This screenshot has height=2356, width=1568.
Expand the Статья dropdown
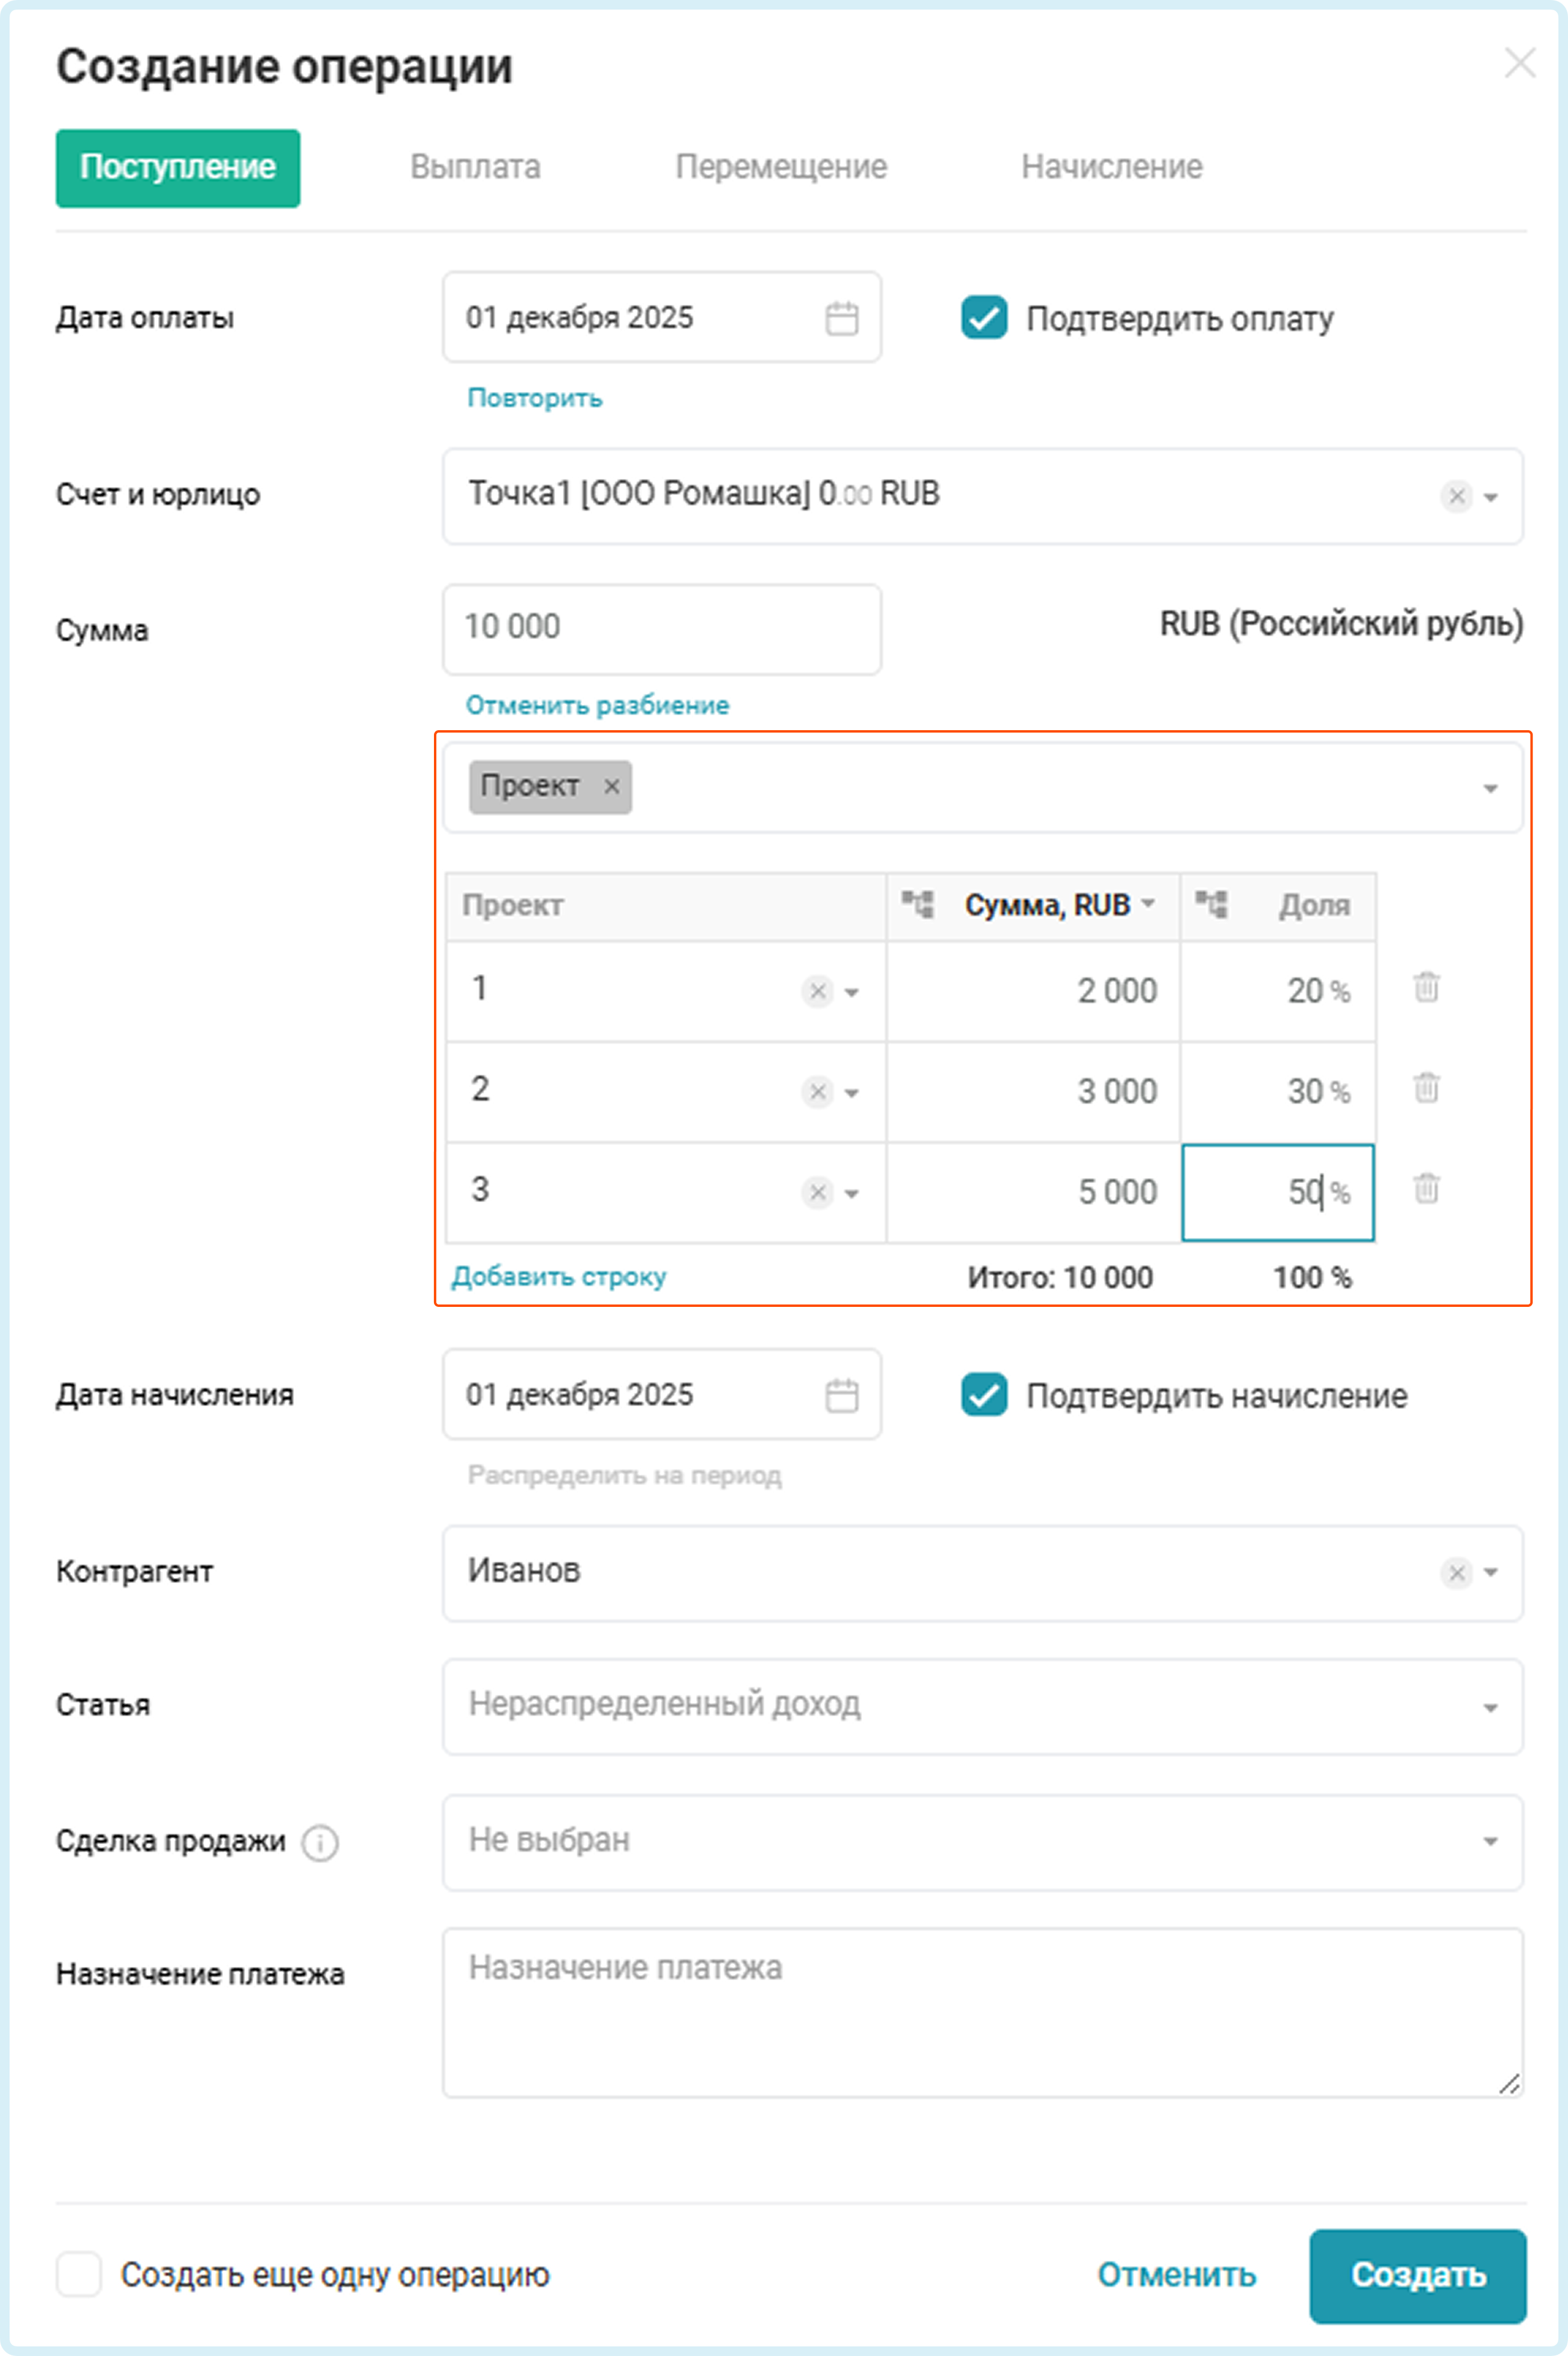pyautogui.click(x=1489, y=1708)
